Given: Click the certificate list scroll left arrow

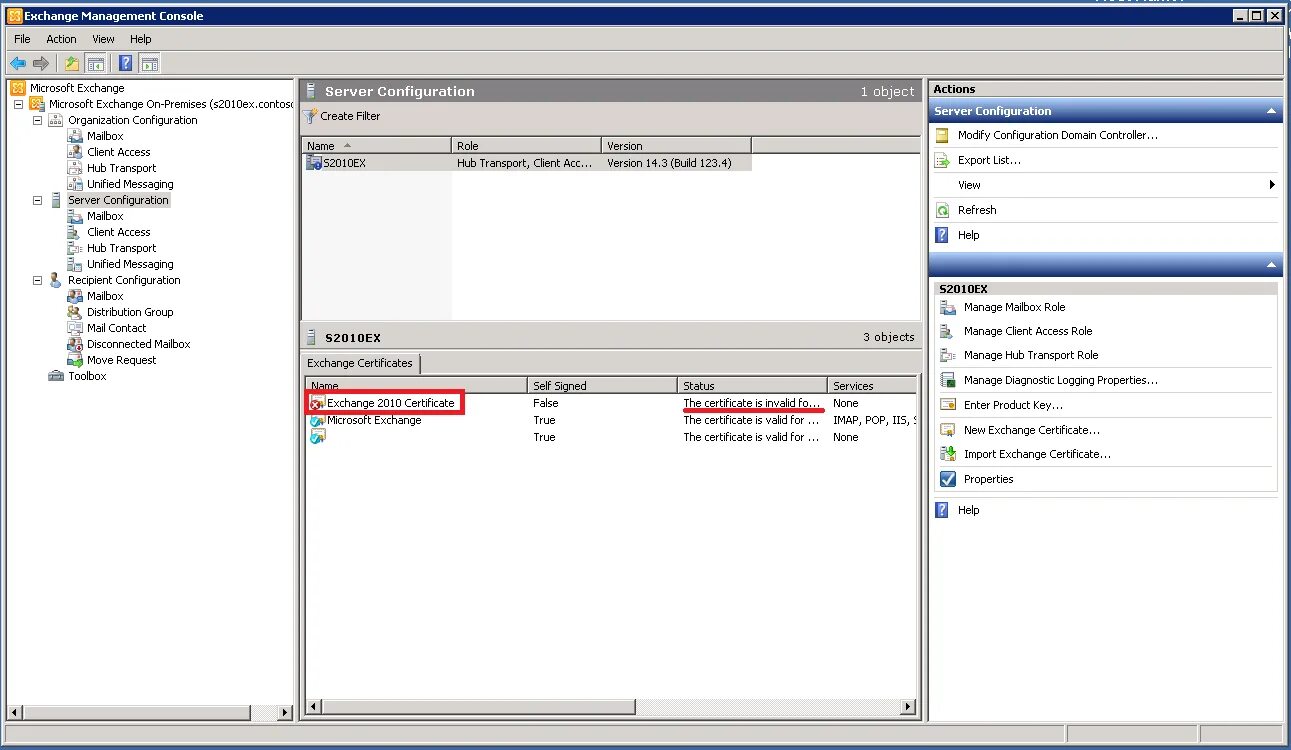Looking at the screenshot, I should (313, 707).
